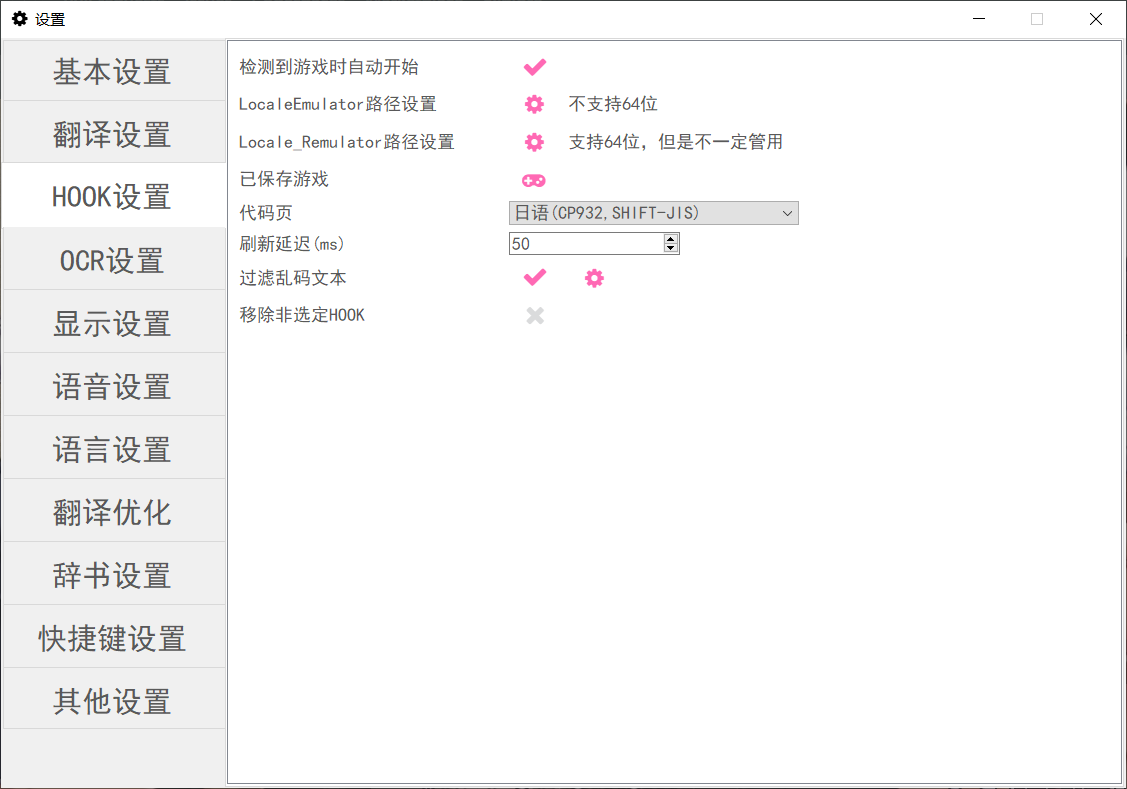
Task: Switch to the 基本设置 tab
Action: pos(113,70)
